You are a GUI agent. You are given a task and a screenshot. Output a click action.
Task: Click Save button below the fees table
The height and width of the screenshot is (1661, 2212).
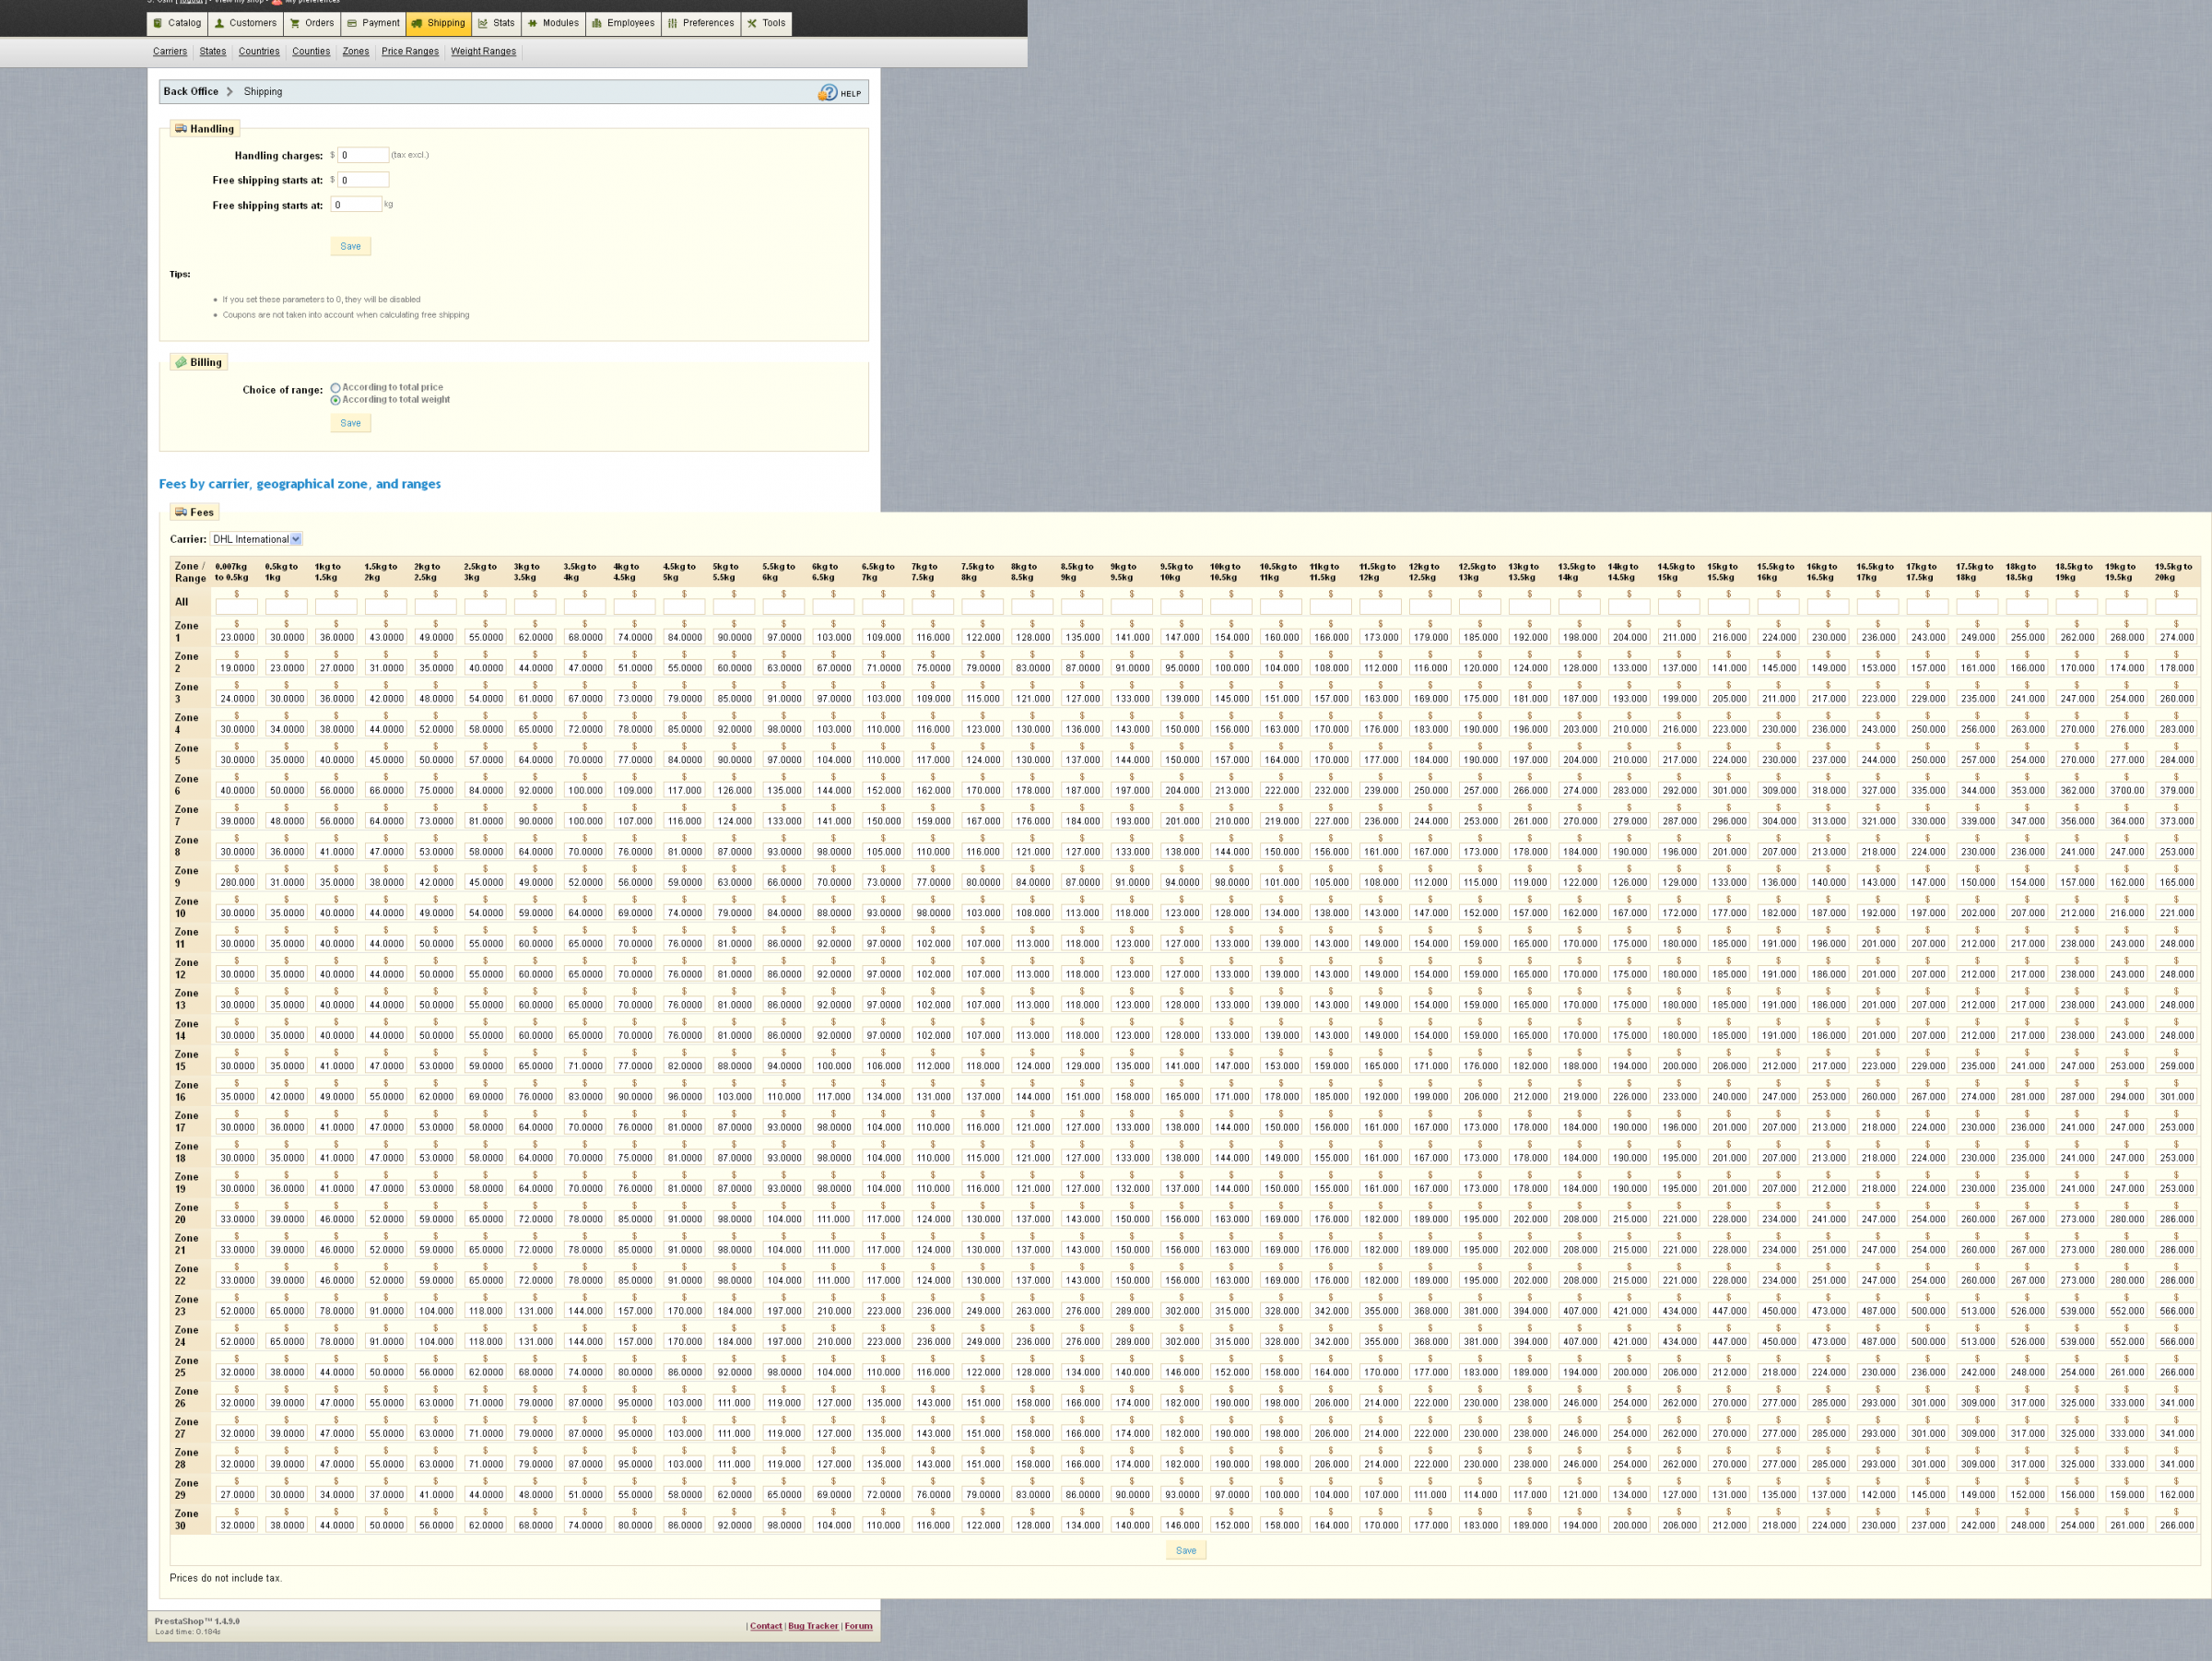[1185, 1550]
